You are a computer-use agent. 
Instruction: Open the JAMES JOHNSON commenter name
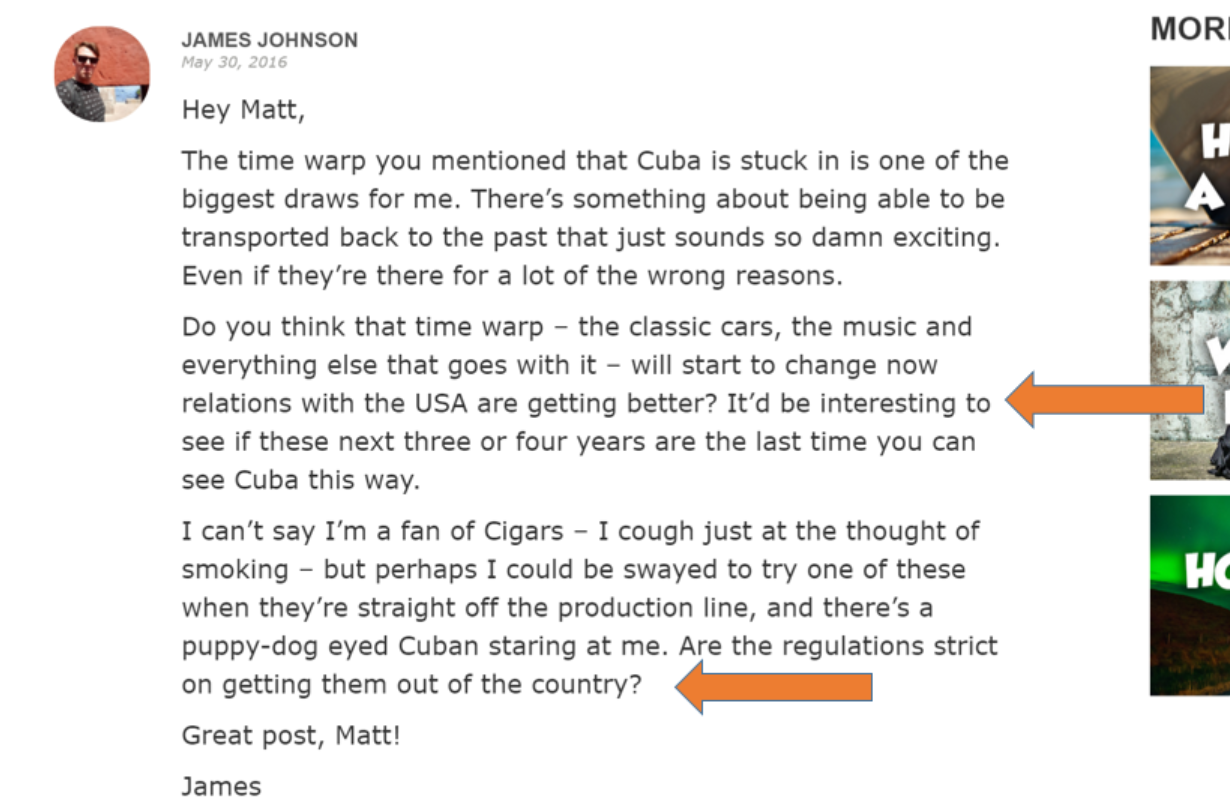269,40
